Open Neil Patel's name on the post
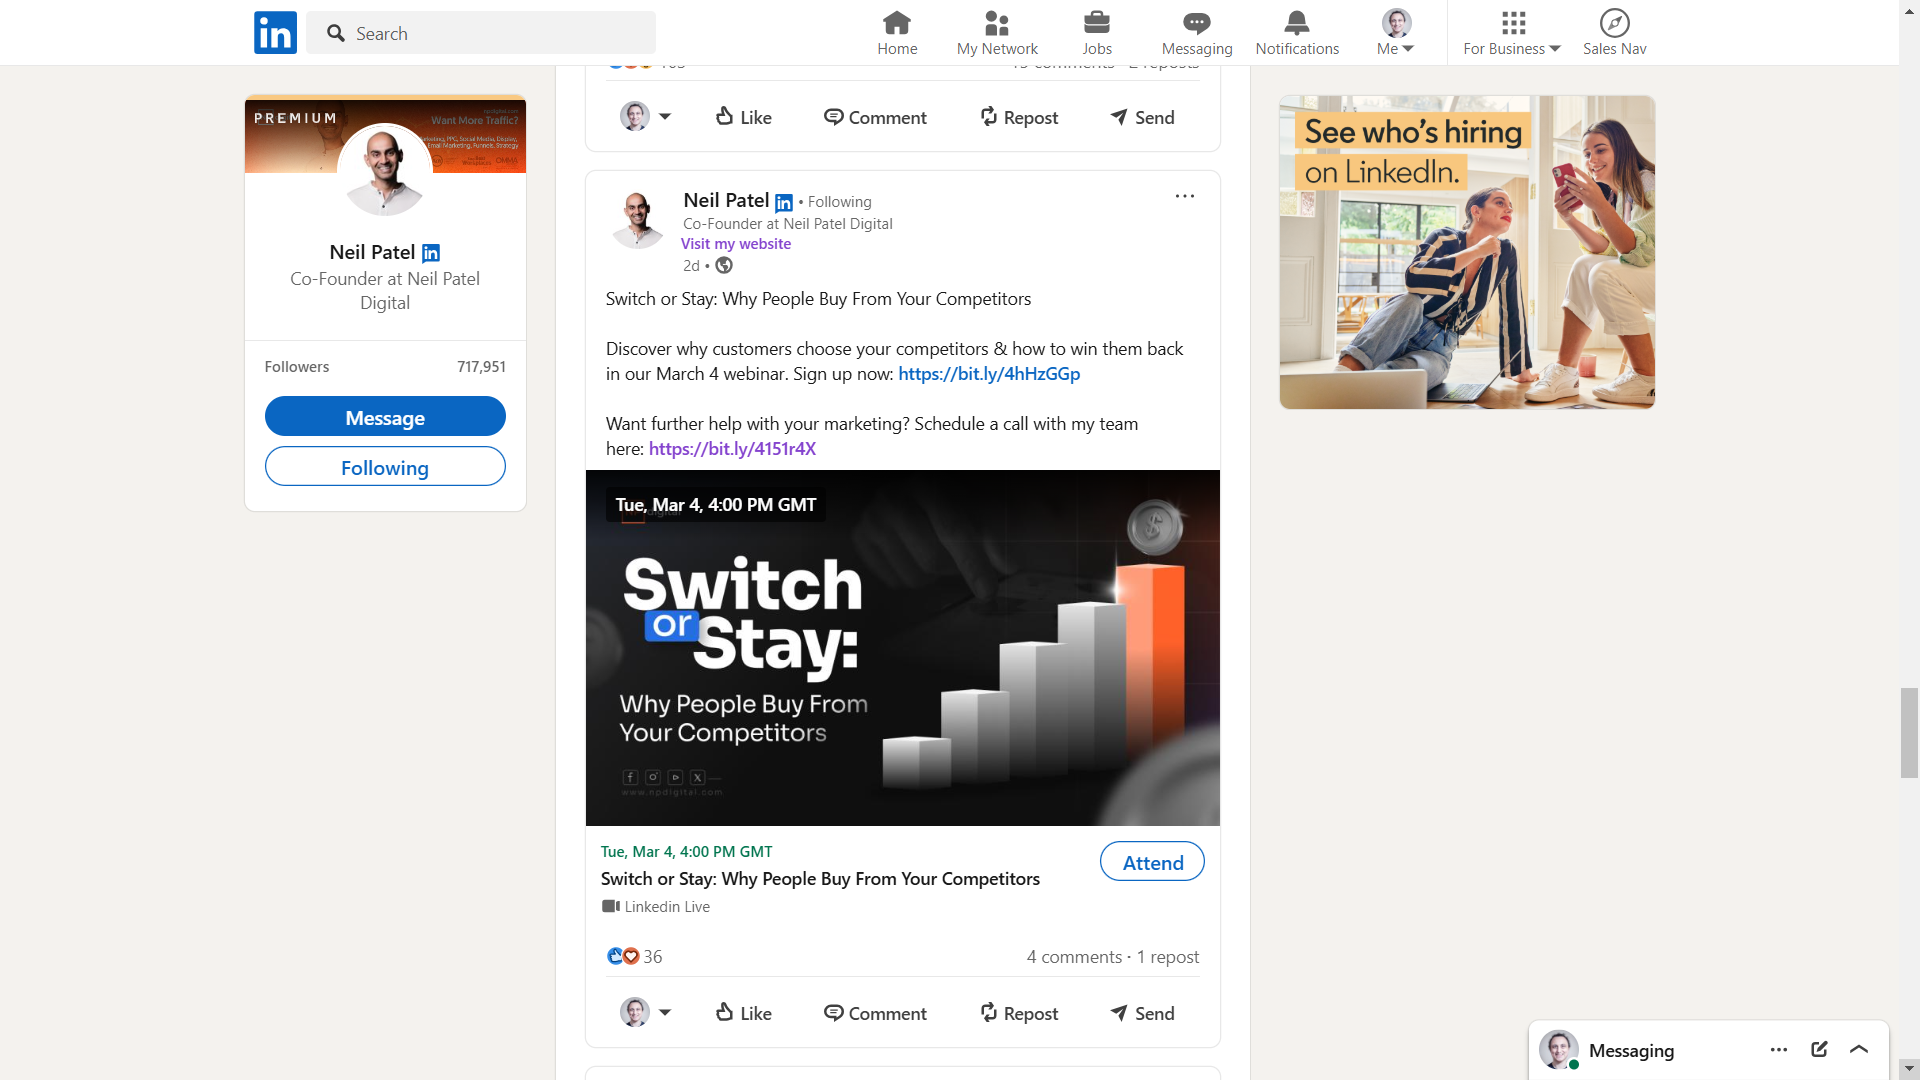Image resolution: width=1920 pixels, height=1080 pixels. click(x=726, y=200)
